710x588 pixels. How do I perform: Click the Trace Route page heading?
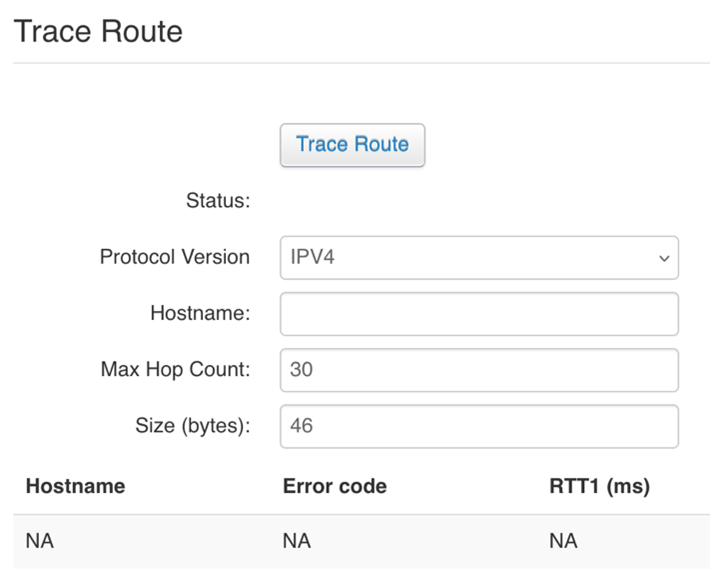(x=98, y=31)
